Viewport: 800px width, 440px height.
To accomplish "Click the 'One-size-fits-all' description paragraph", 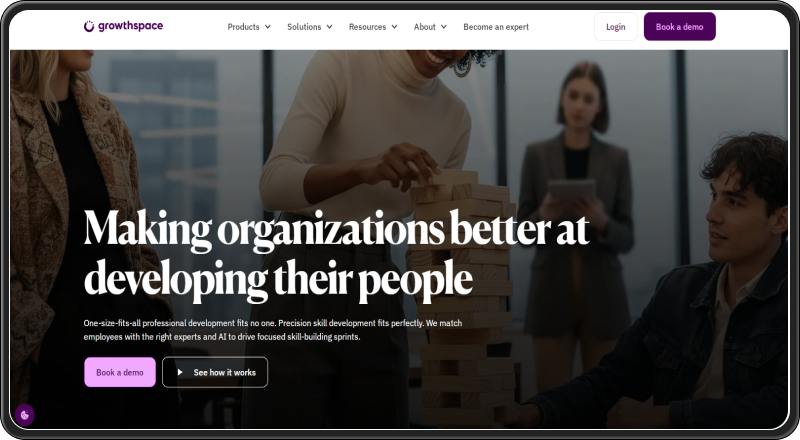I will click(x=273, y=330).
